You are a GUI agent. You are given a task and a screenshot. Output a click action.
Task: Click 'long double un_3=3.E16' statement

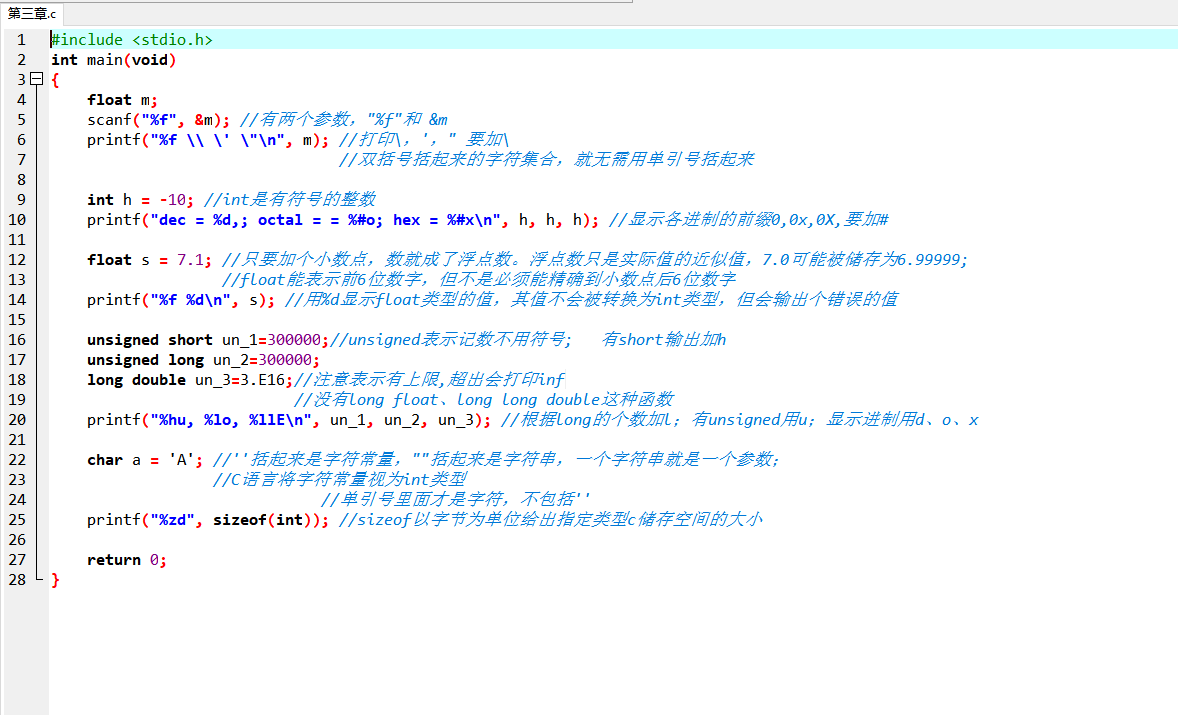click(x=189, y=380)
